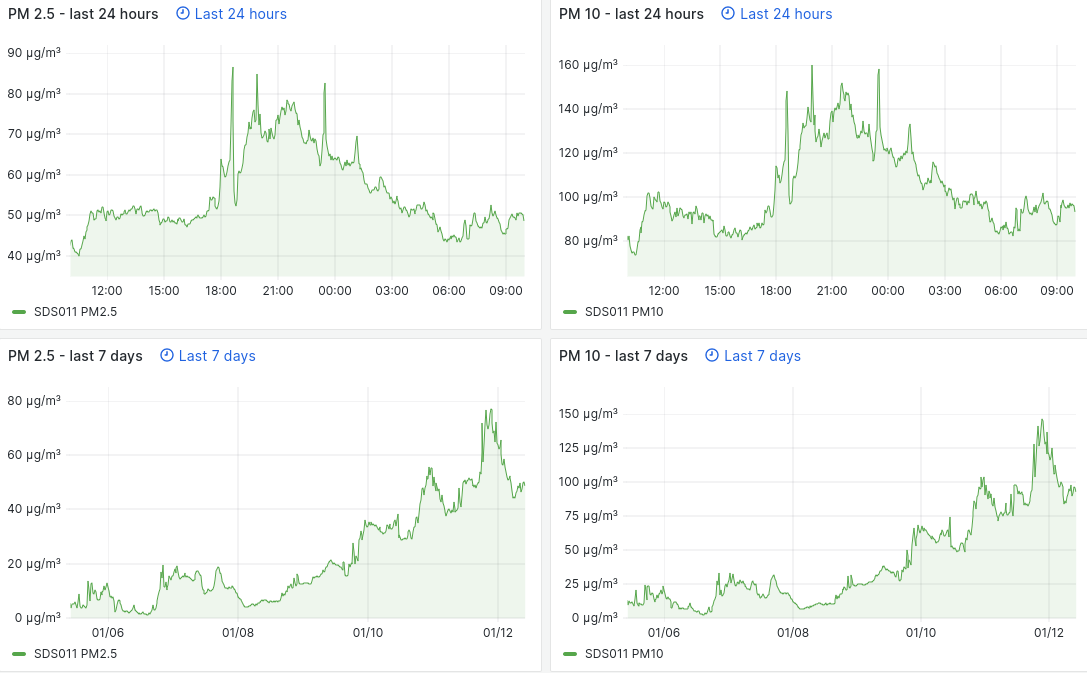1087x673 pixels.
Task: Open the 'PM 10 - last 24 hours' panel title menu
Action: point(631,14)
